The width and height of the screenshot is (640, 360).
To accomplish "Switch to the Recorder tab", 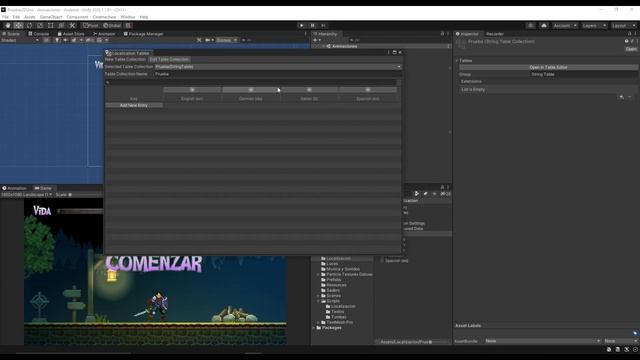I will click(495, 34).
